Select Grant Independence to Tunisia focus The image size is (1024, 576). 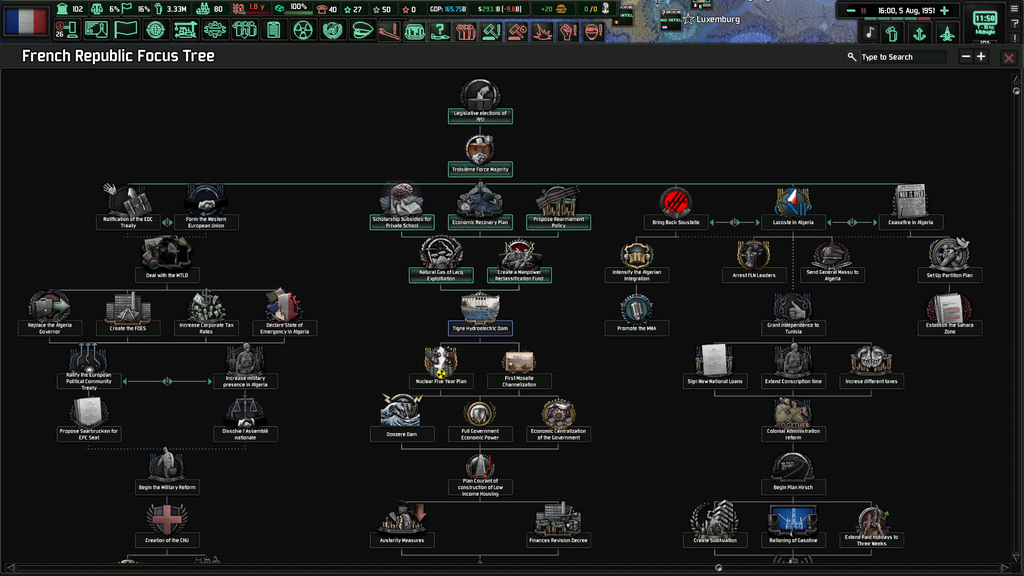793,313
